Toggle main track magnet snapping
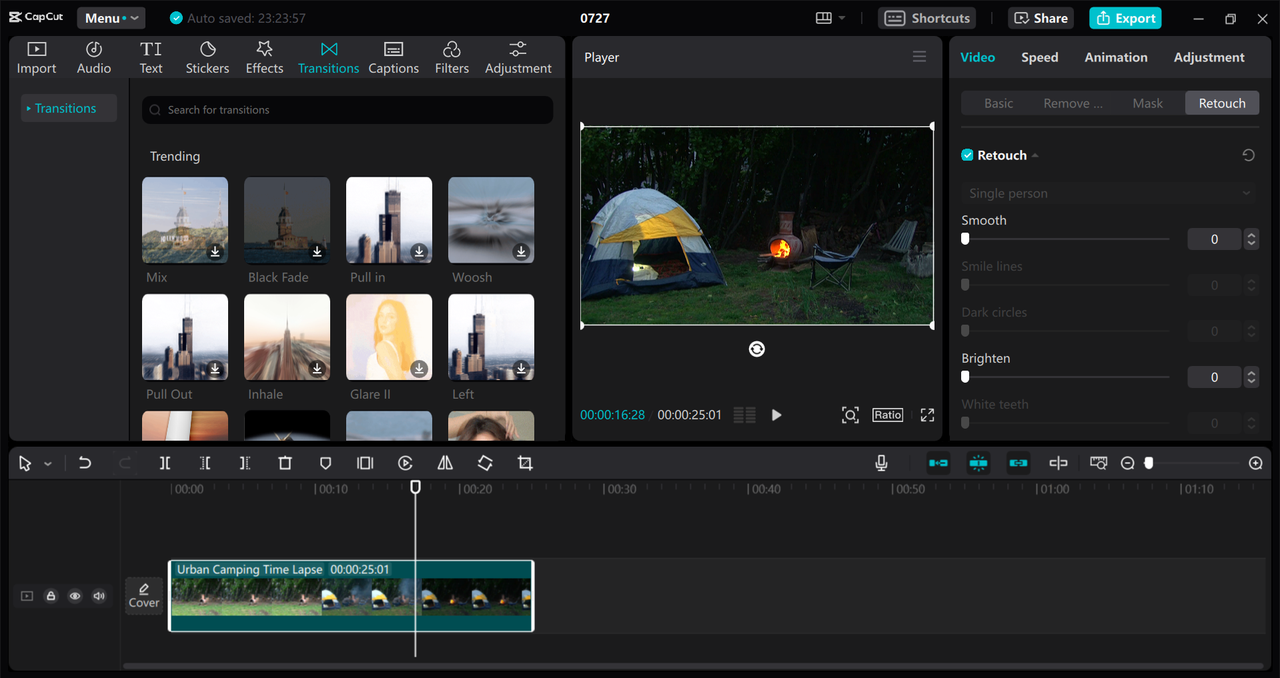 [x=938, y=463]
